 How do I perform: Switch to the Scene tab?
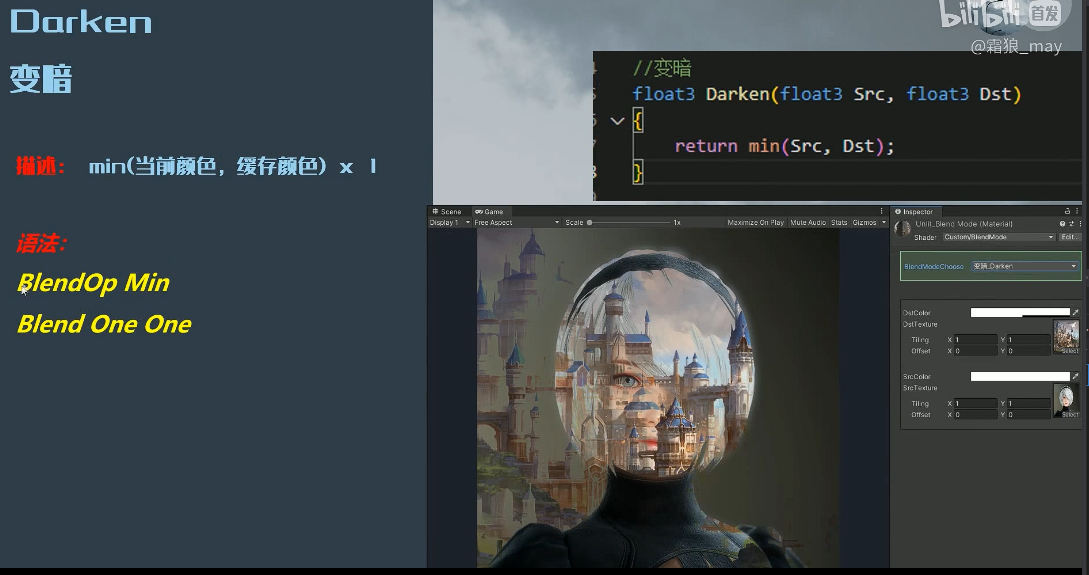click(x=447, y=212)
